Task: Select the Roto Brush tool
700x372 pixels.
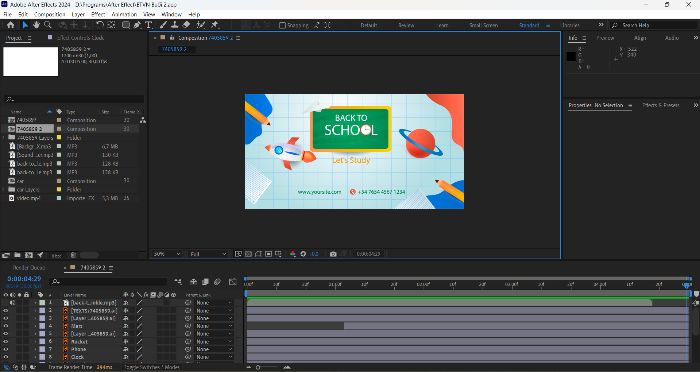Action: 201,25
